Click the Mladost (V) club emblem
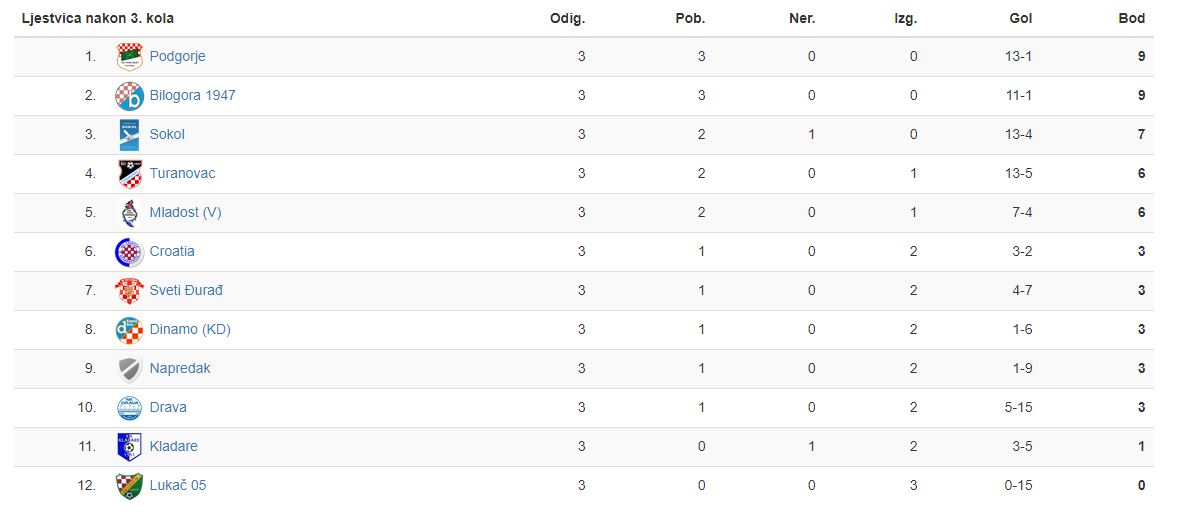The image size is (1184, 512). pyautogui.click(x=129, y=213)
